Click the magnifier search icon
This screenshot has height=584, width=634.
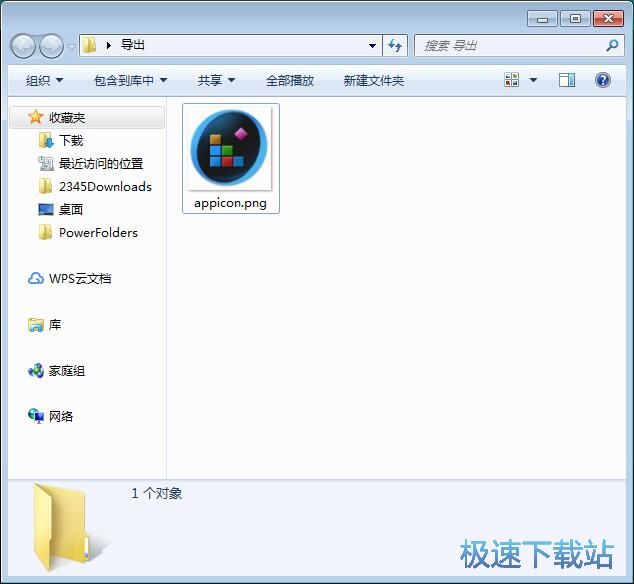(612, 46)
